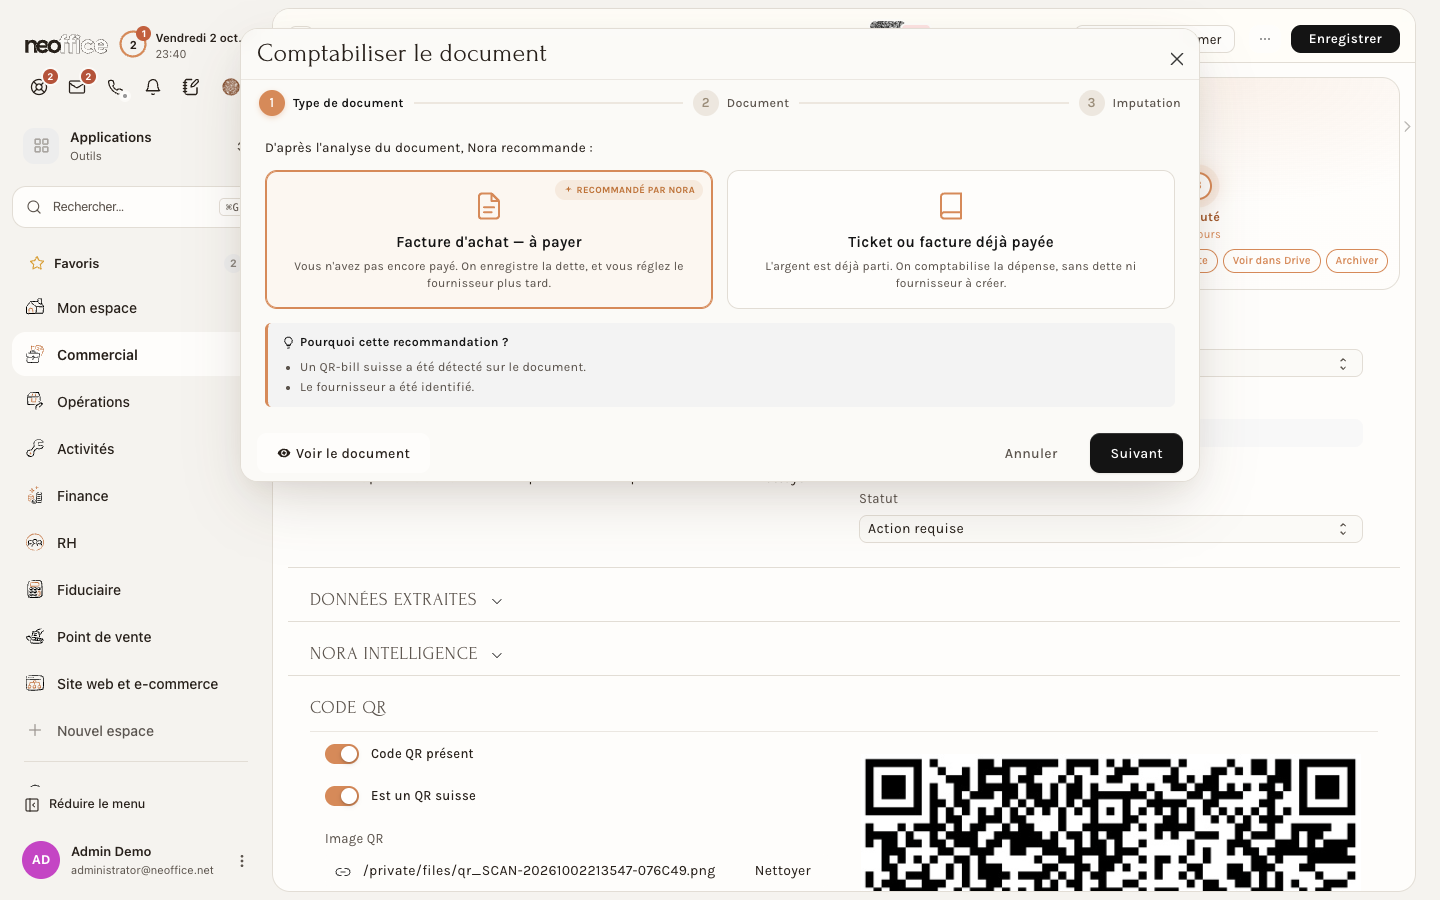Toggle the Code QR présent switch
The width and height of the screenshot is (1440, 900).
(x=342, y=754)
